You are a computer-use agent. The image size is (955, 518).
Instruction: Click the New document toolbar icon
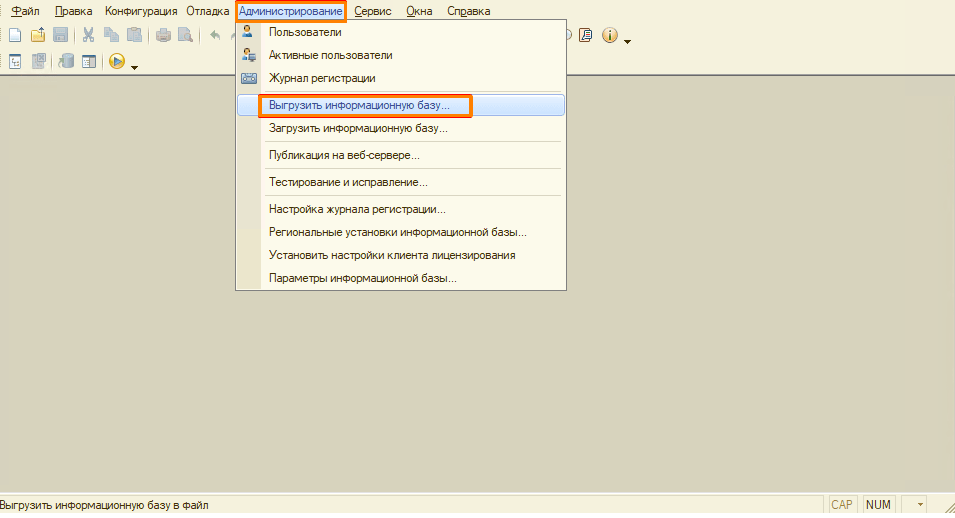tap(15, 35)
